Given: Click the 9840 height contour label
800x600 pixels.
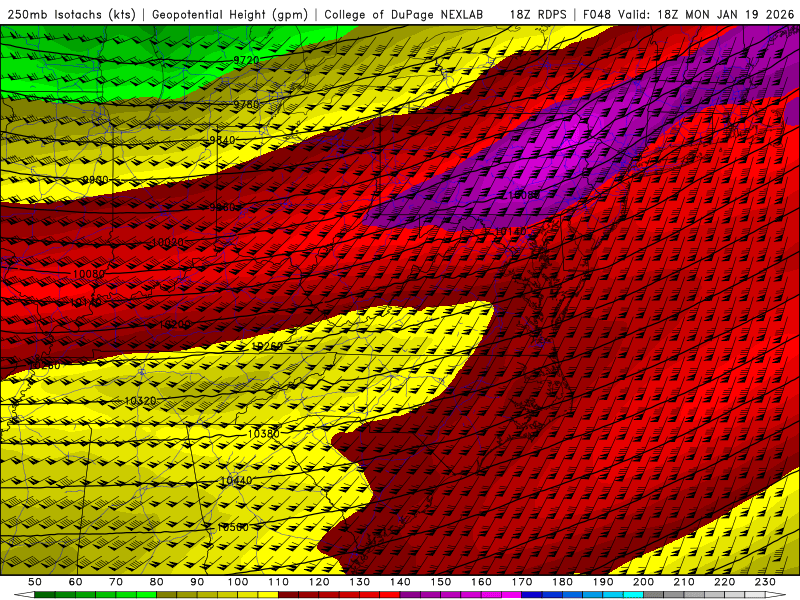Looking at the screenshot, I should [222, 140].
